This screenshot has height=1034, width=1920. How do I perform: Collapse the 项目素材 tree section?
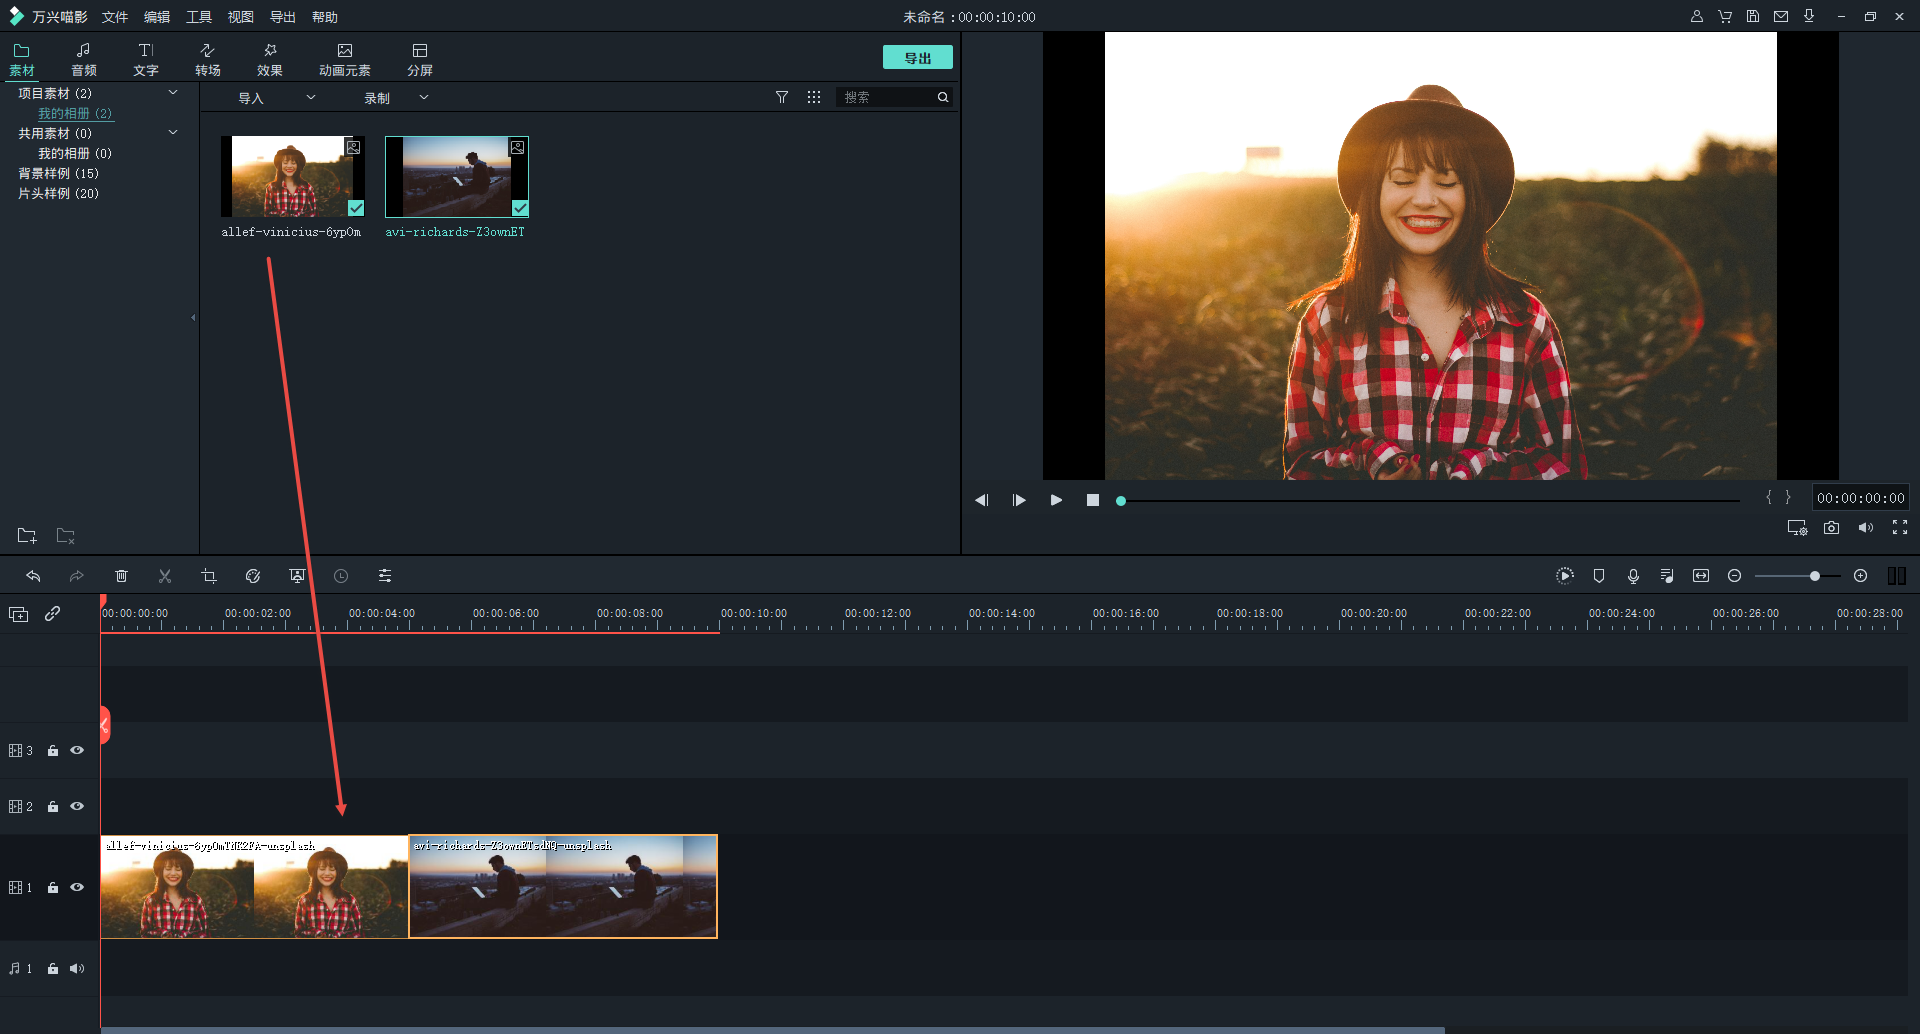click(x=173, y=93)
